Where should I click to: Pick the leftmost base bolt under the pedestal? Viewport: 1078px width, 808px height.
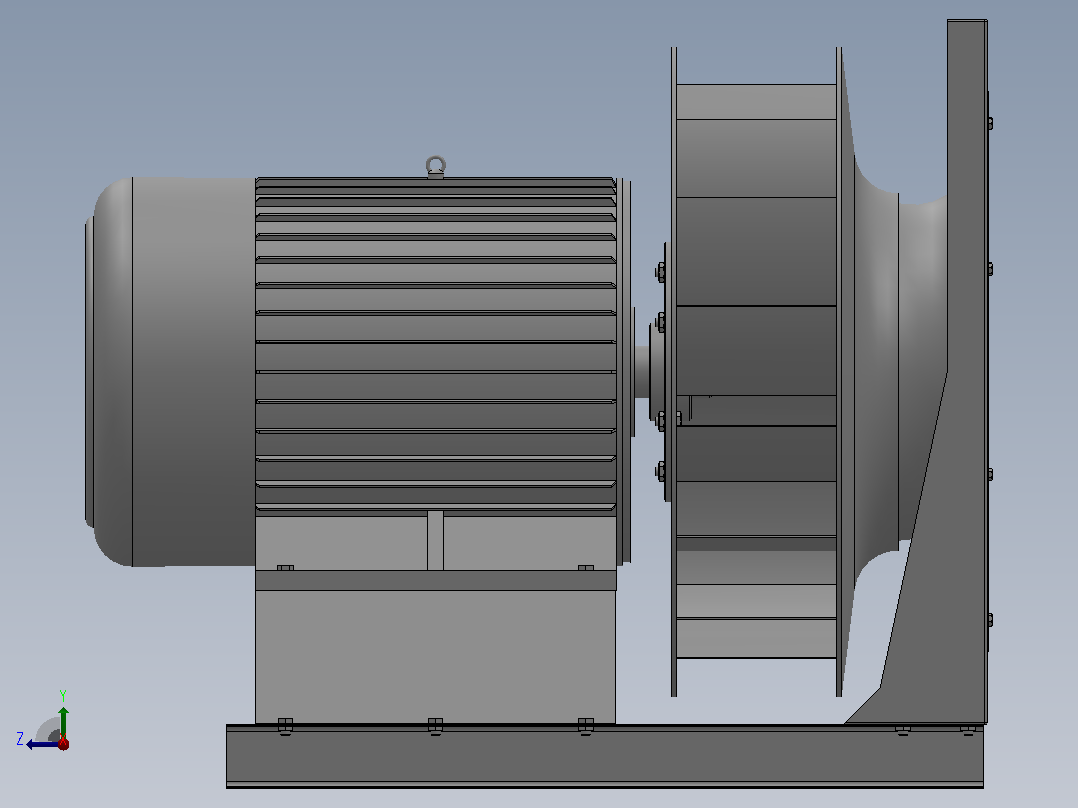click(x=285, y=726)
